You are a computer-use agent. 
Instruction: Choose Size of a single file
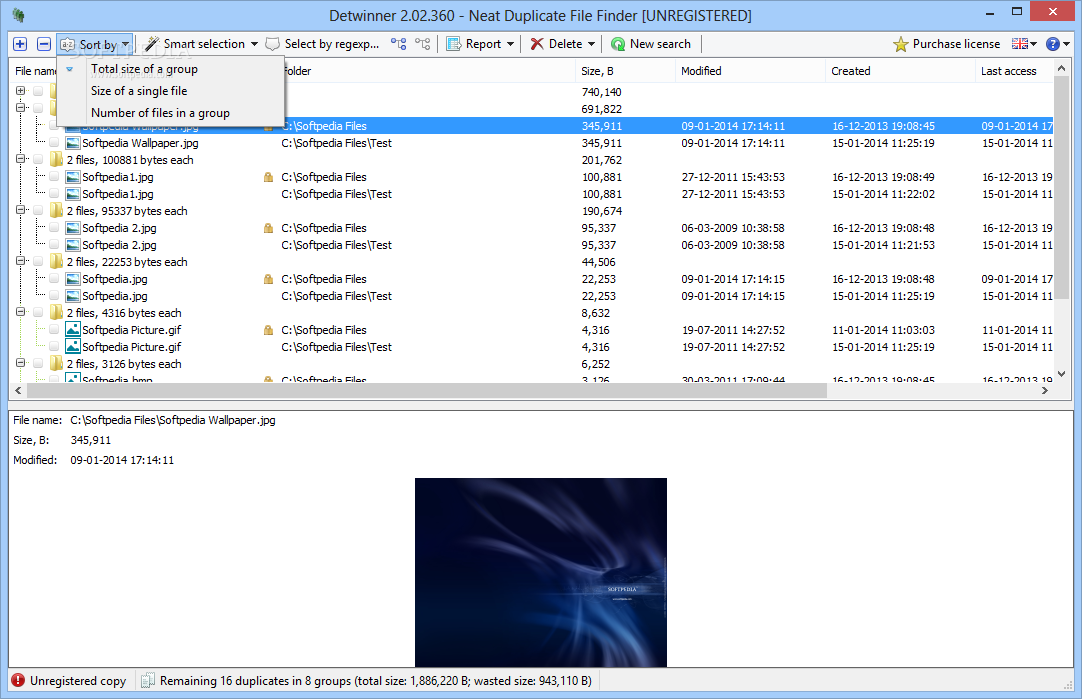pos(139,91)
